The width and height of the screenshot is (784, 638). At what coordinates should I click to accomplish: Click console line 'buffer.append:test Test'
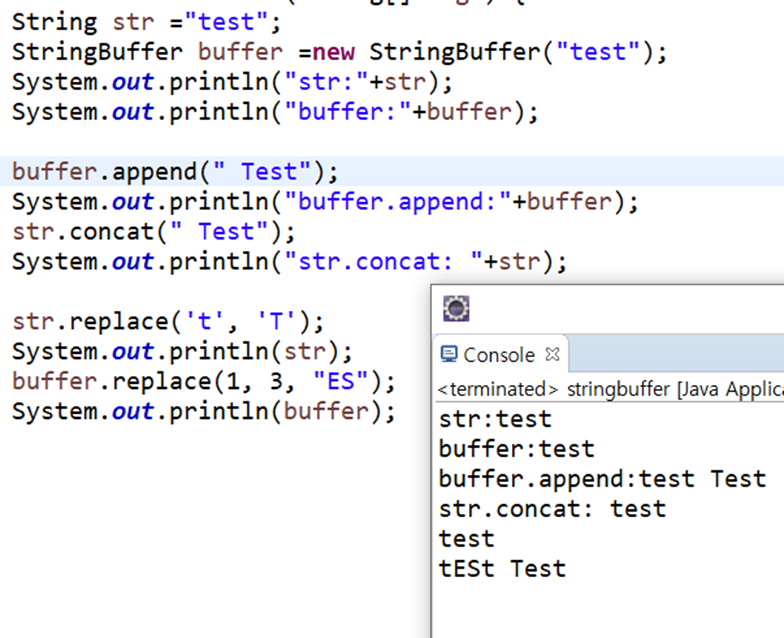click(602, 479)
